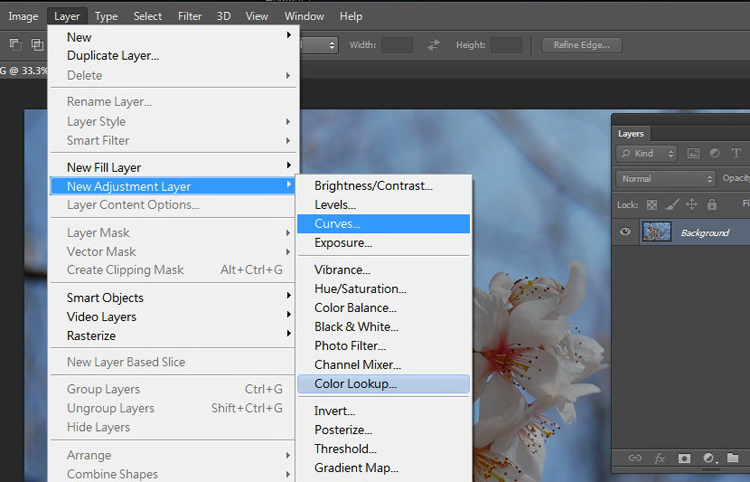Open the View menu
The height and width of the screenshot is (482, 750).
257,16
